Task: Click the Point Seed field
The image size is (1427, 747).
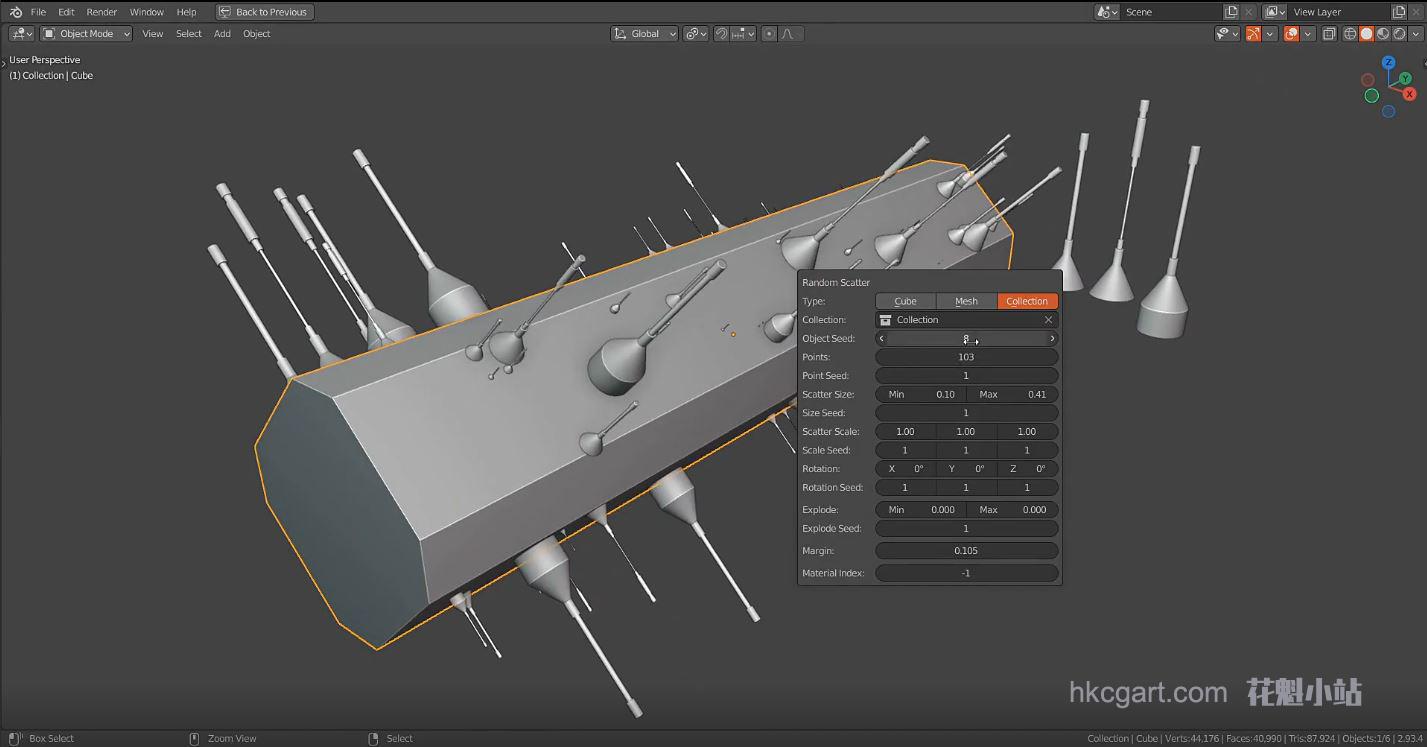Action: [x=966, y=376]
